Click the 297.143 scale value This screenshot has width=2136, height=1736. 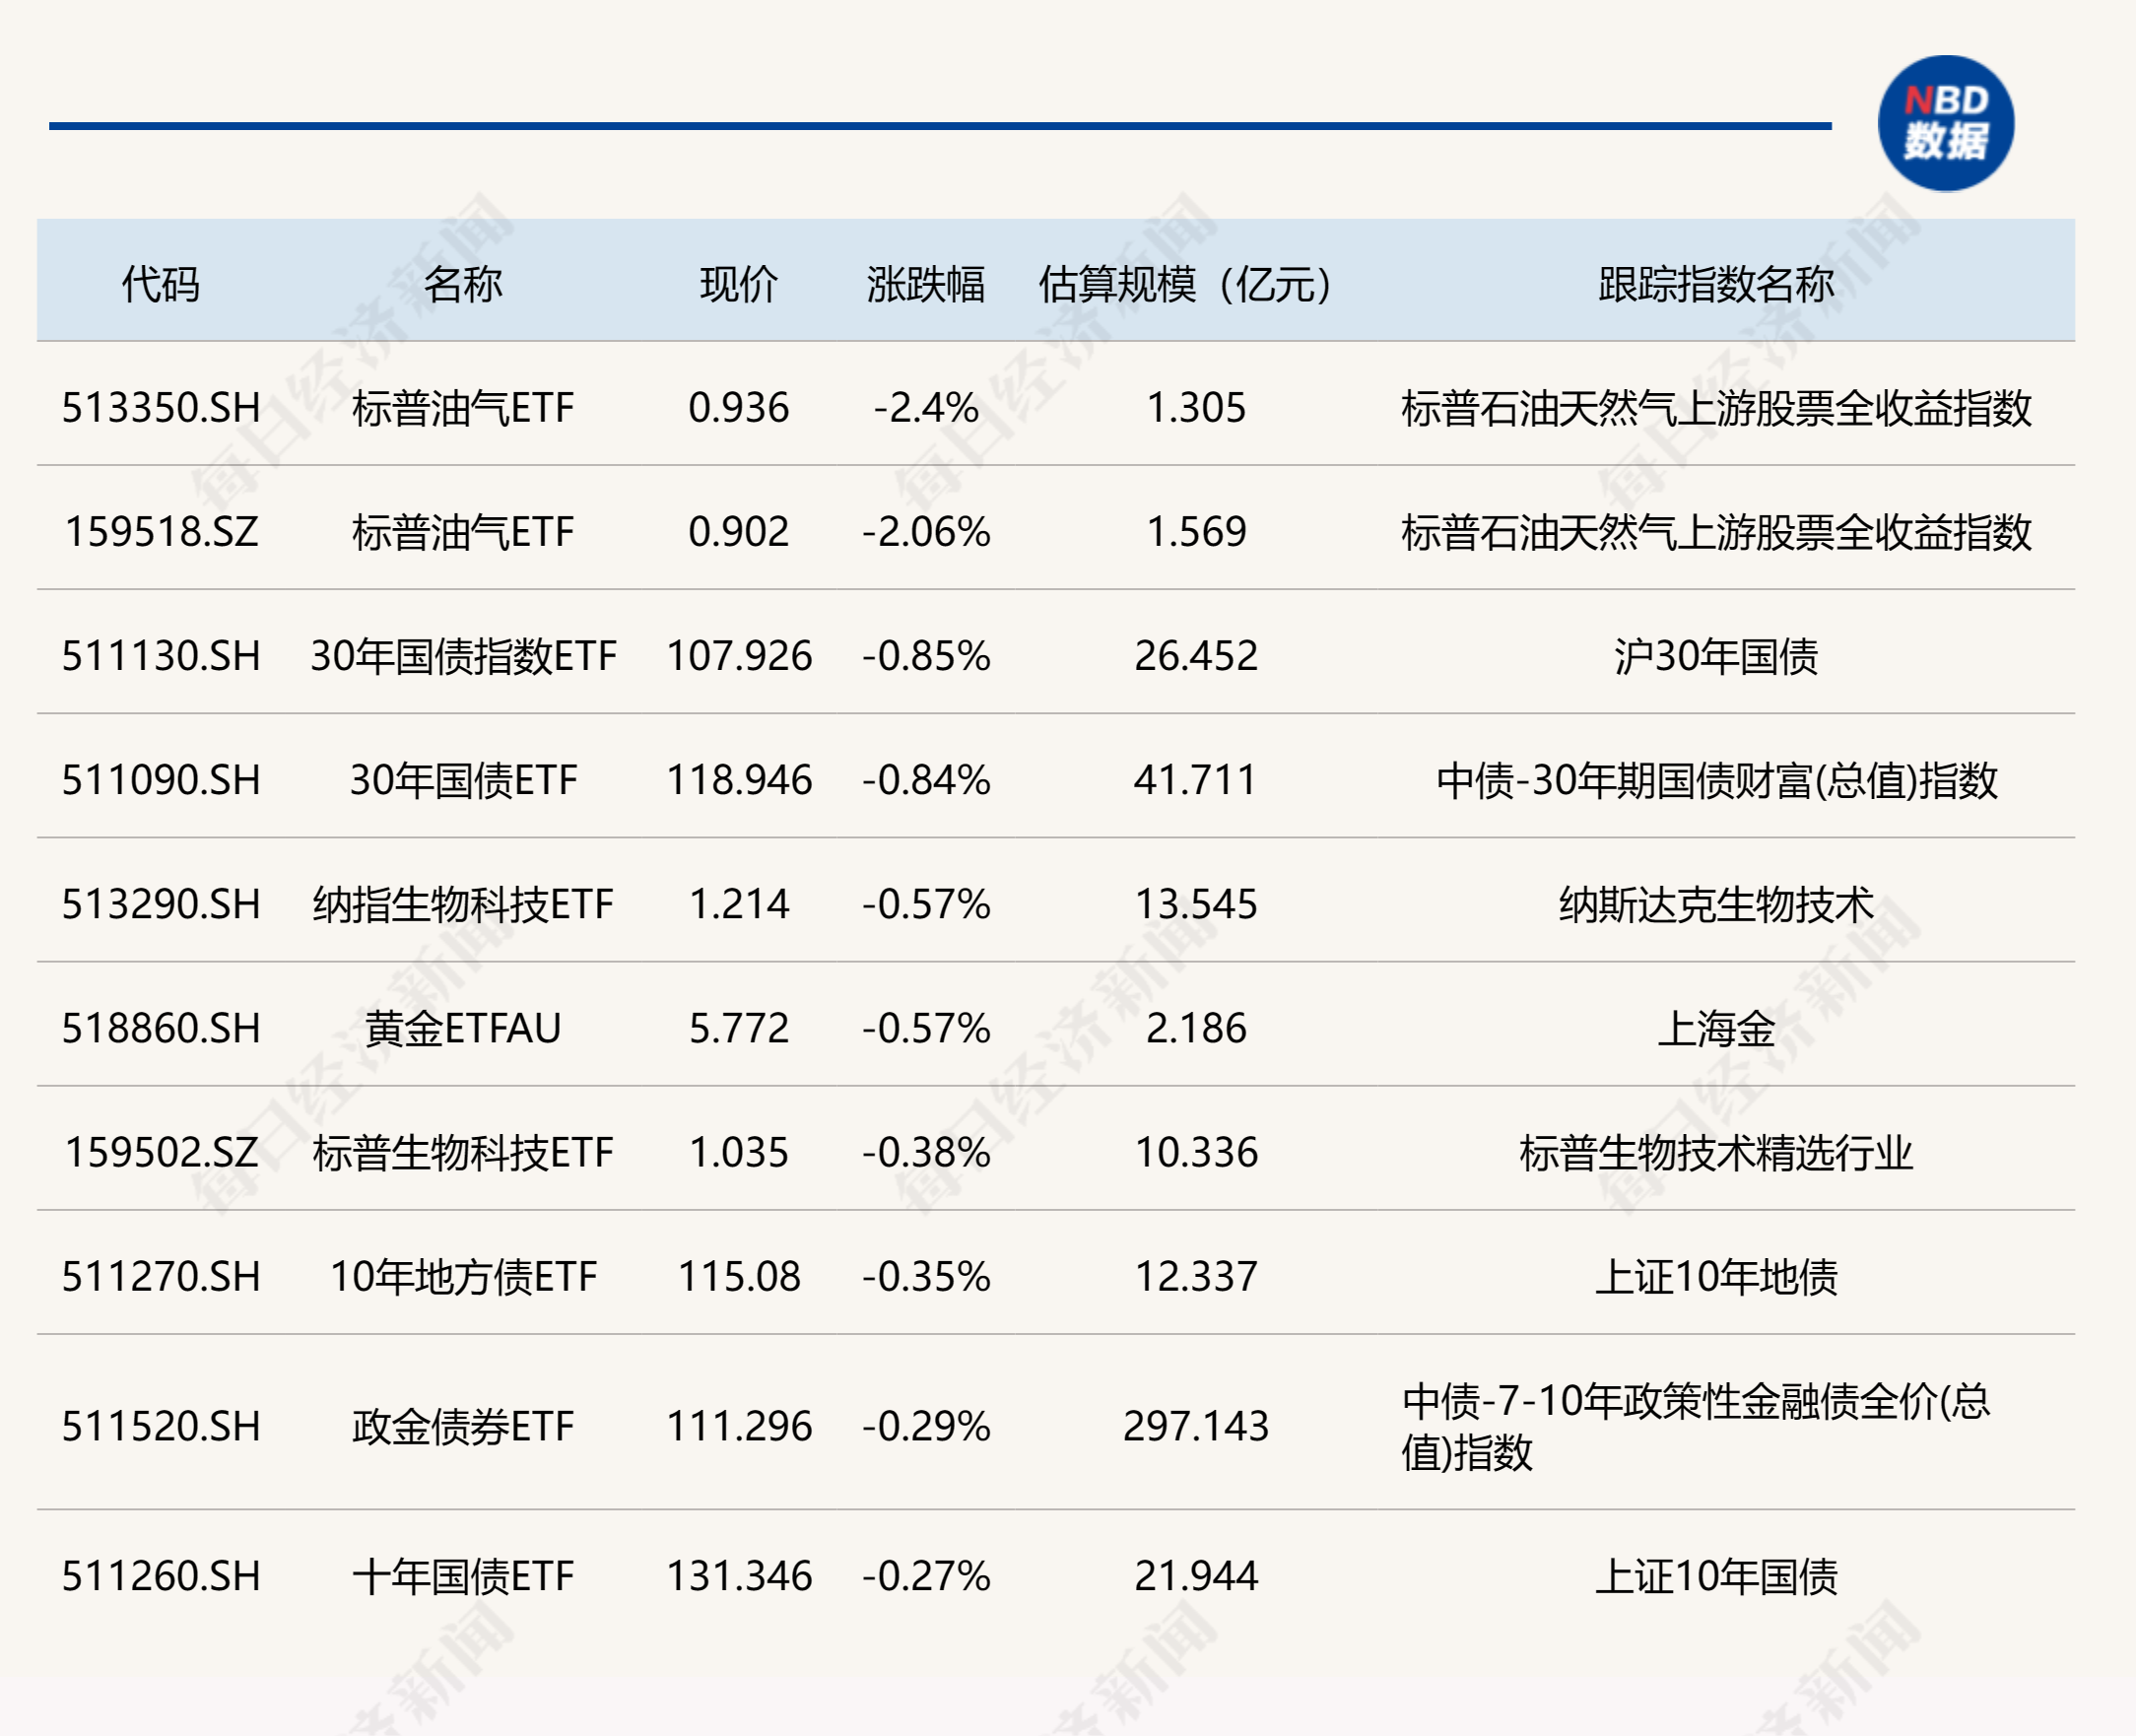coord(1195,1425)
